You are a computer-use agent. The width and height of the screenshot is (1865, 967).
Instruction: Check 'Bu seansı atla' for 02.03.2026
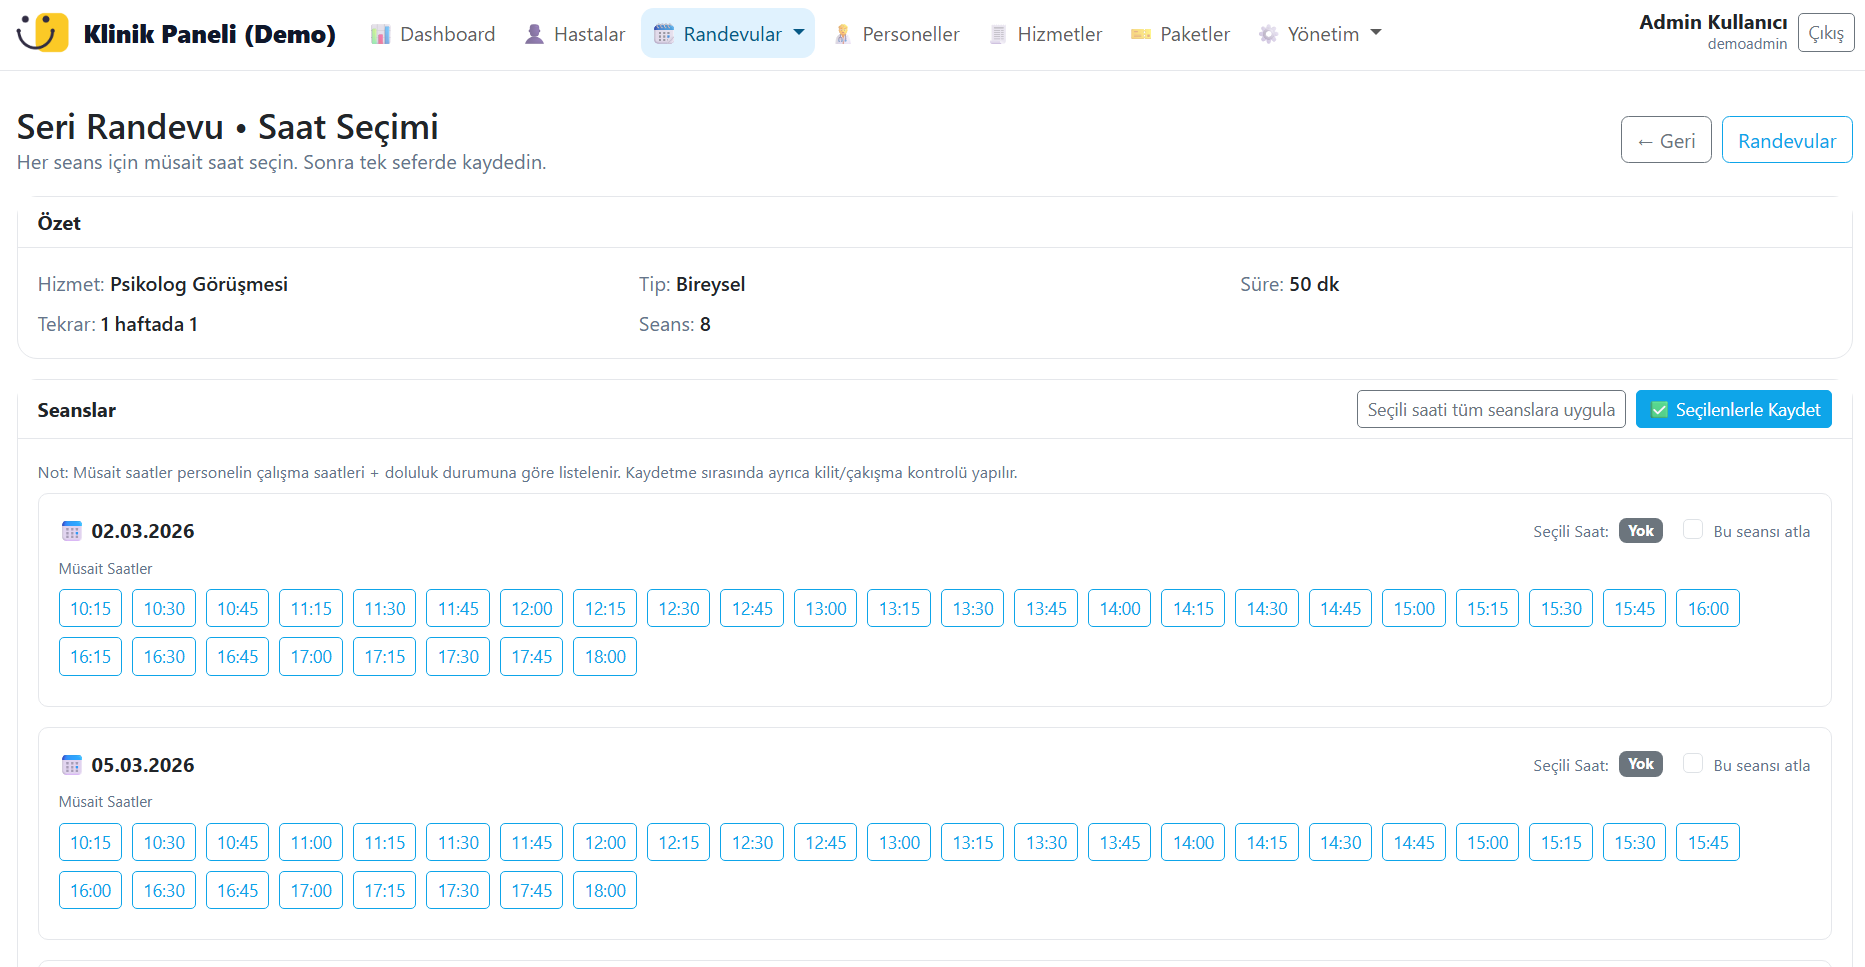tap(1693, 530)
